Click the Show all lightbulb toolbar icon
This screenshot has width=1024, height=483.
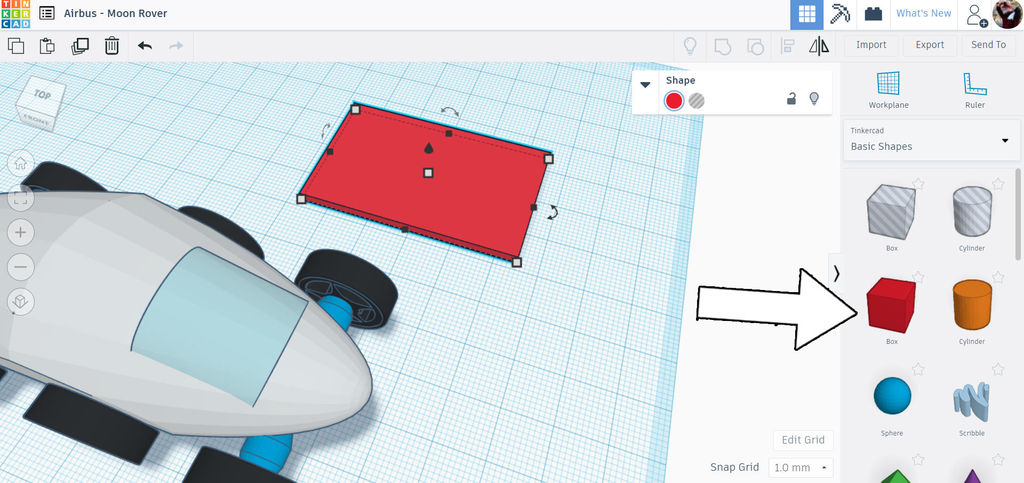690,46
